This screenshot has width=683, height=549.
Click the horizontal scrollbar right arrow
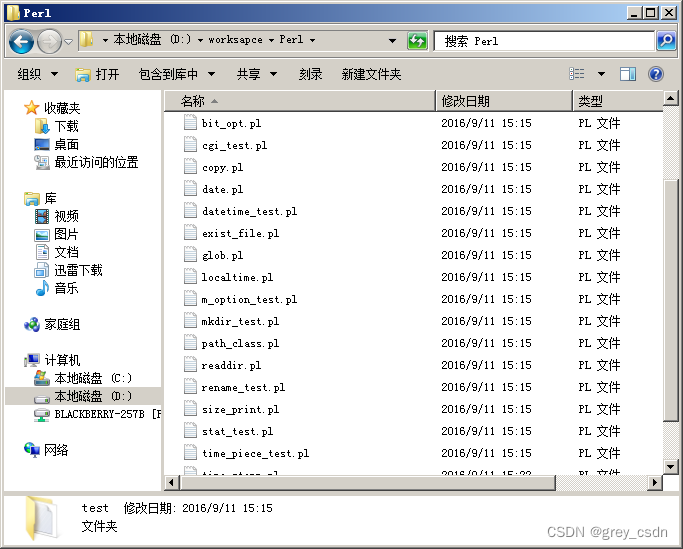coord(654,482)
